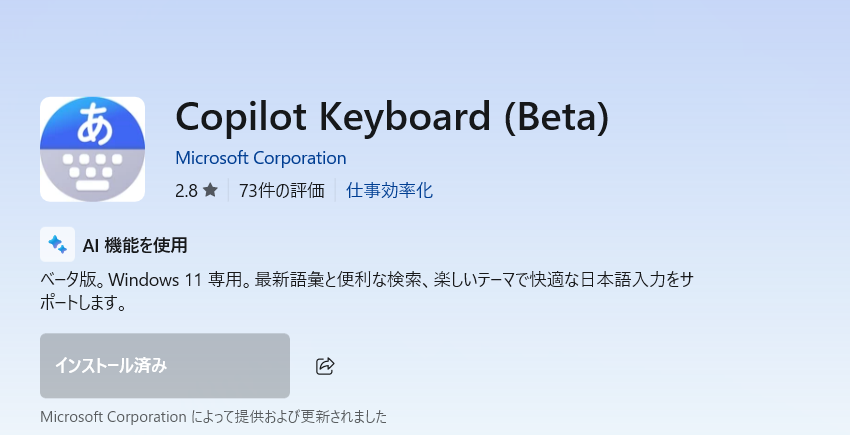
Task: Click the keyboard graphic in the app logo
Action: tap(92, 170)
